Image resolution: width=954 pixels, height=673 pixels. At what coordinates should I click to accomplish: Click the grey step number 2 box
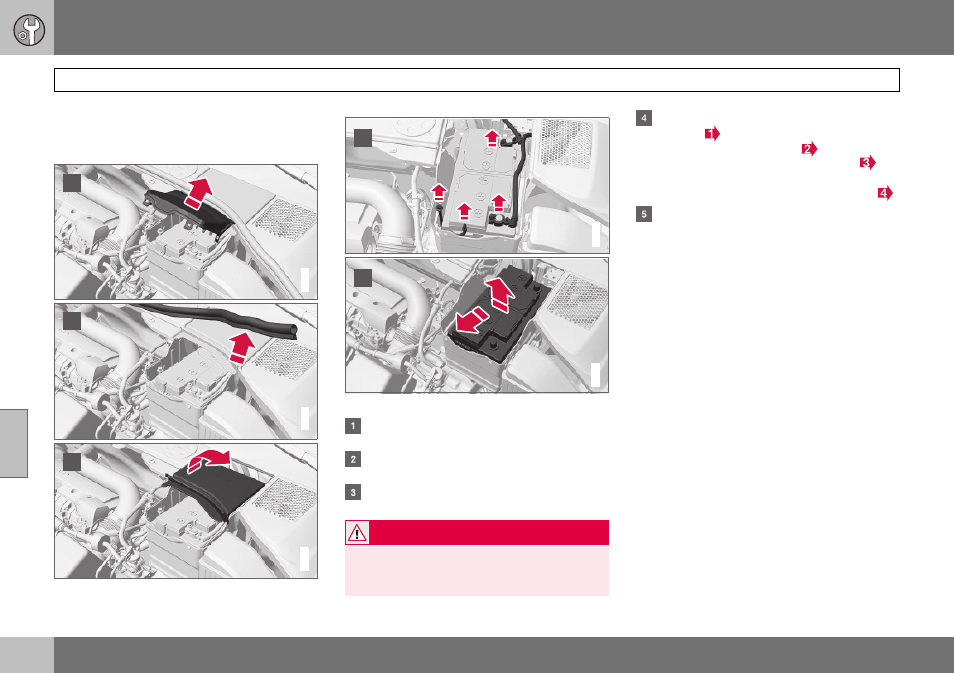(353, 459)
